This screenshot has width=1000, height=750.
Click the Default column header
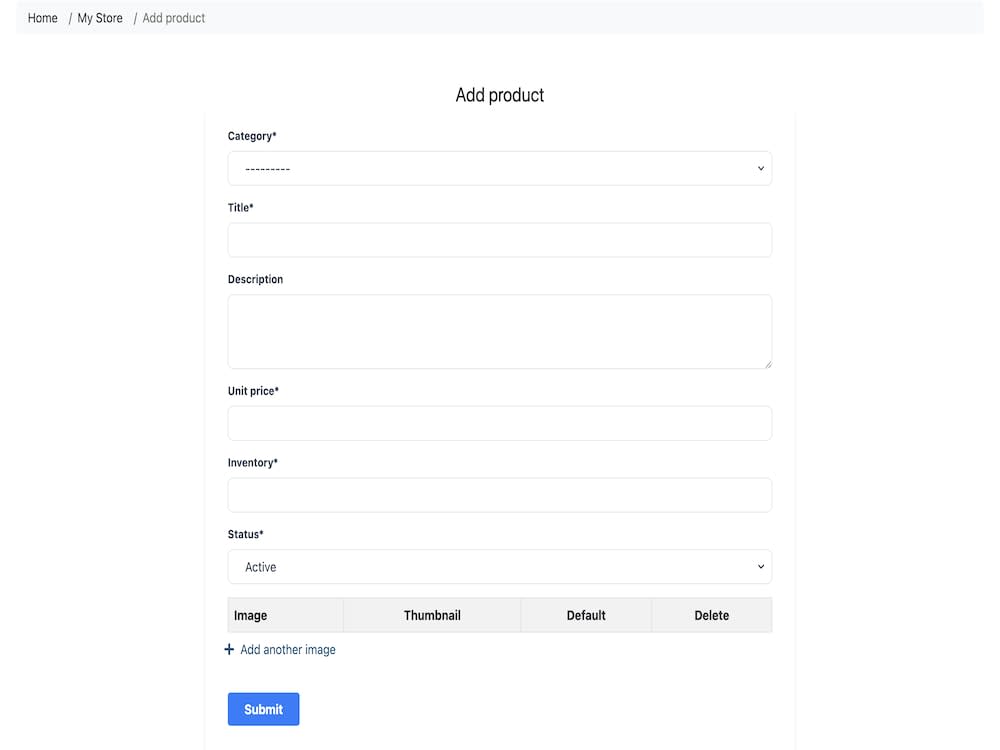click(586, 615)
